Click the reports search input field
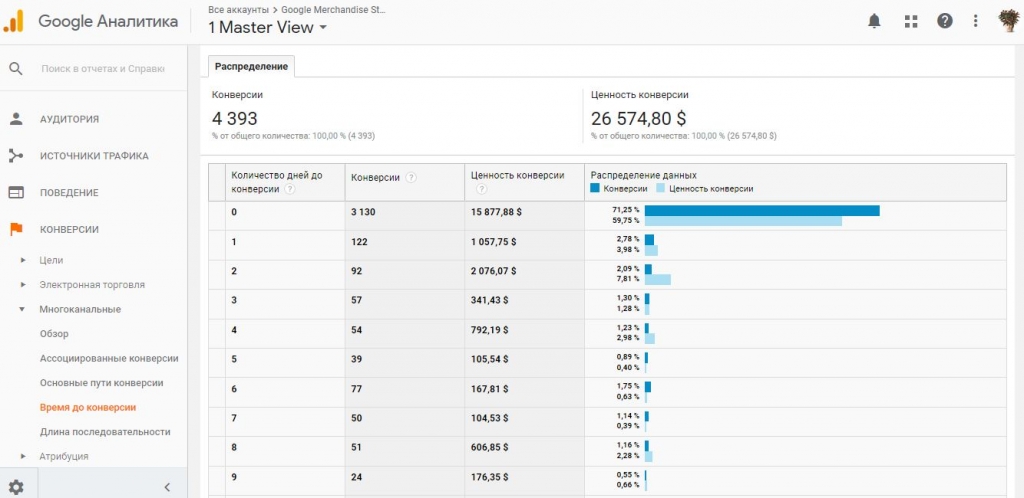 coord(103,68)
